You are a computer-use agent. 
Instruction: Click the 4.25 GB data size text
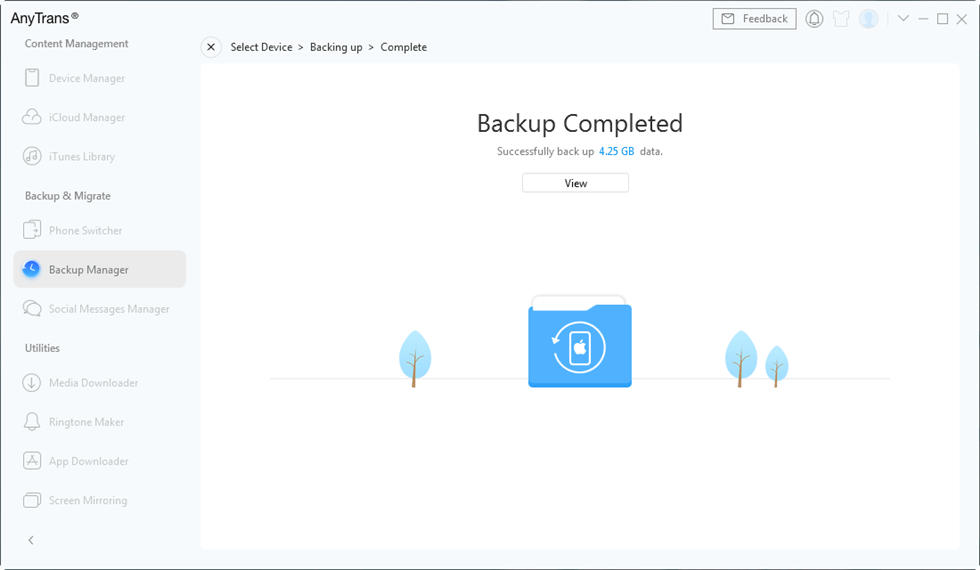(x=617, y=151)
